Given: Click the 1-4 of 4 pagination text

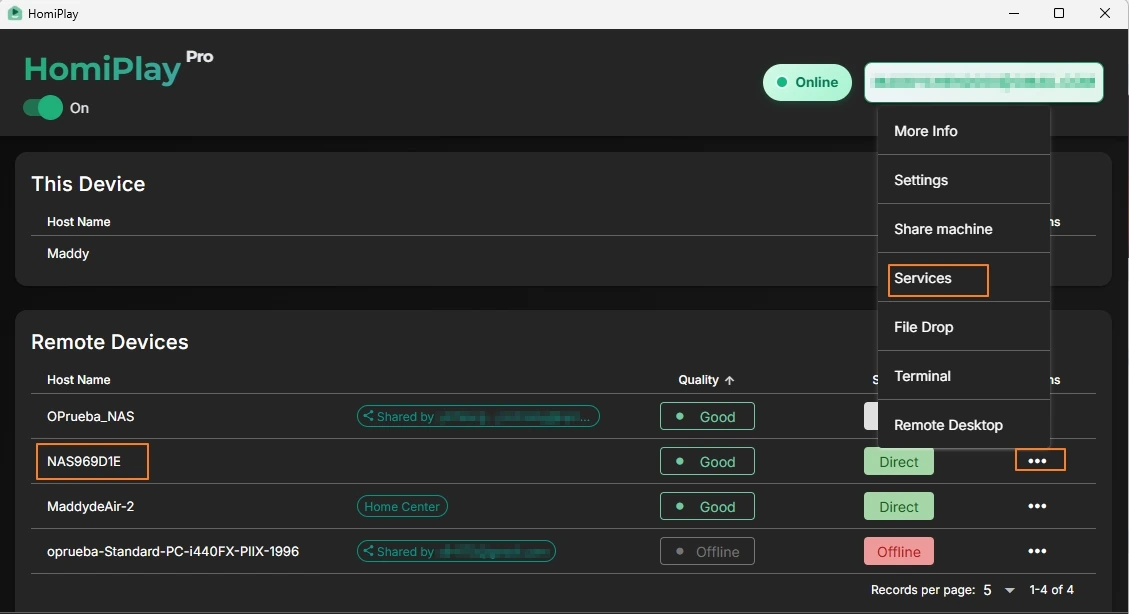Looking at the screenshot, I should pos(1051,590).
